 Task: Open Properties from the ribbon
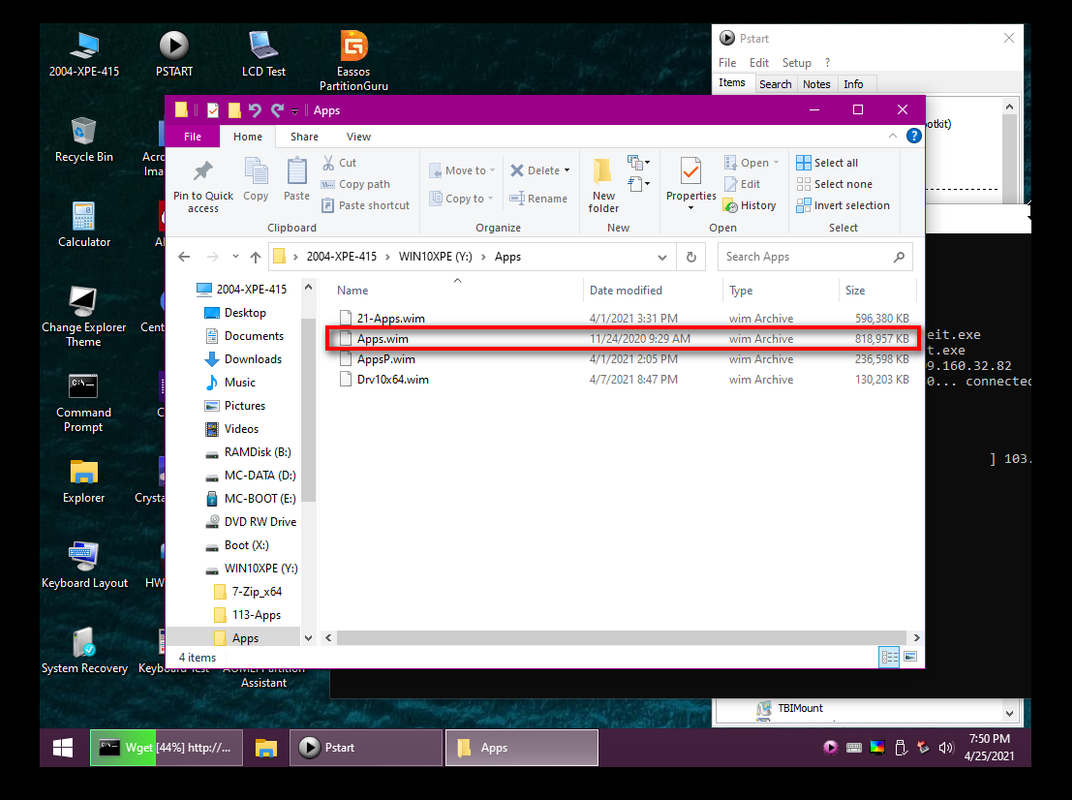pyautogui.click(x=691, y=183)
